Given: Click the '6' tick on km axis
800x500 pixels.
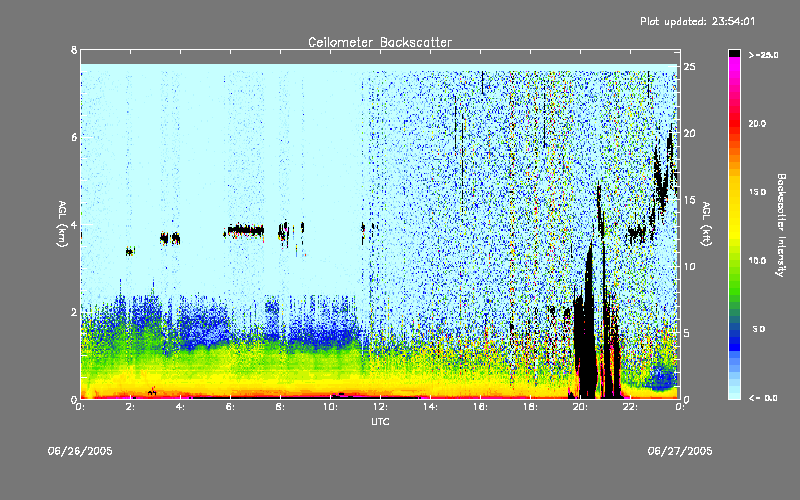Looking at the screenshot, I should coord(74,137).
